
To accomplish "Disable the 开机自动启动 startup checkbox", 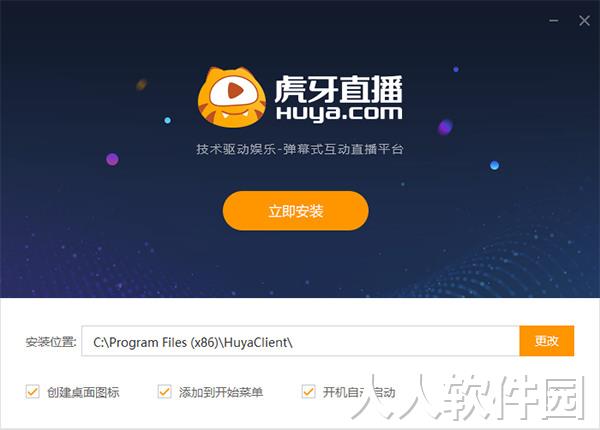I will pos(308,392).
